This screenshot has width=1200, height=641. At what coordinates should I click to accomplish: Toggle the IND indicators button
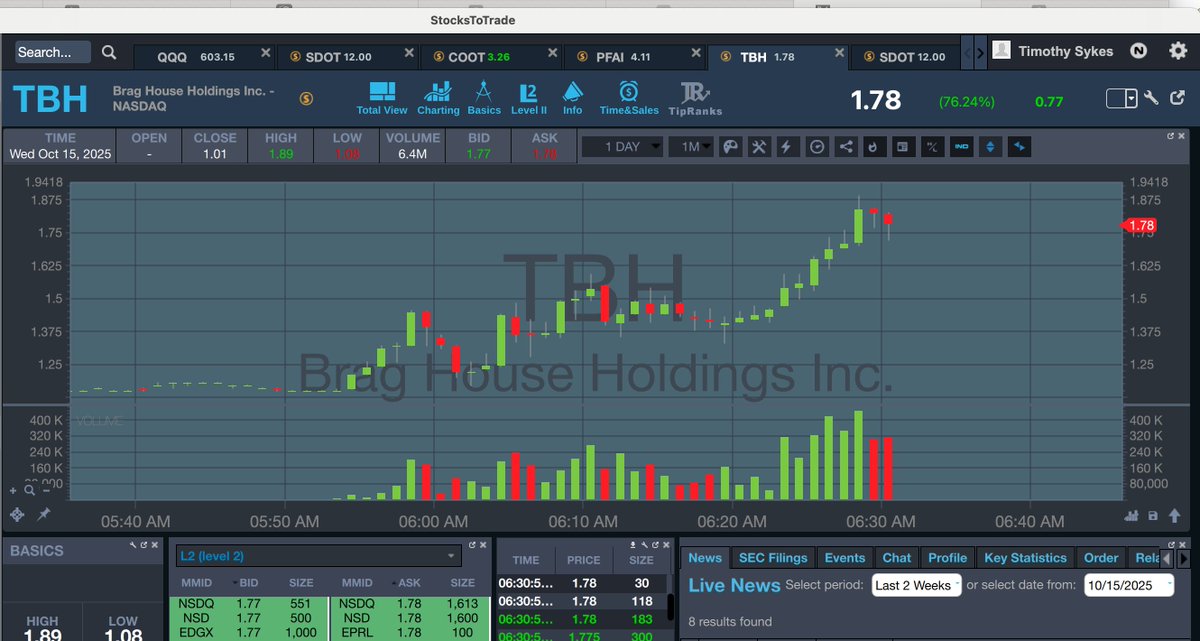pos(962,146)
